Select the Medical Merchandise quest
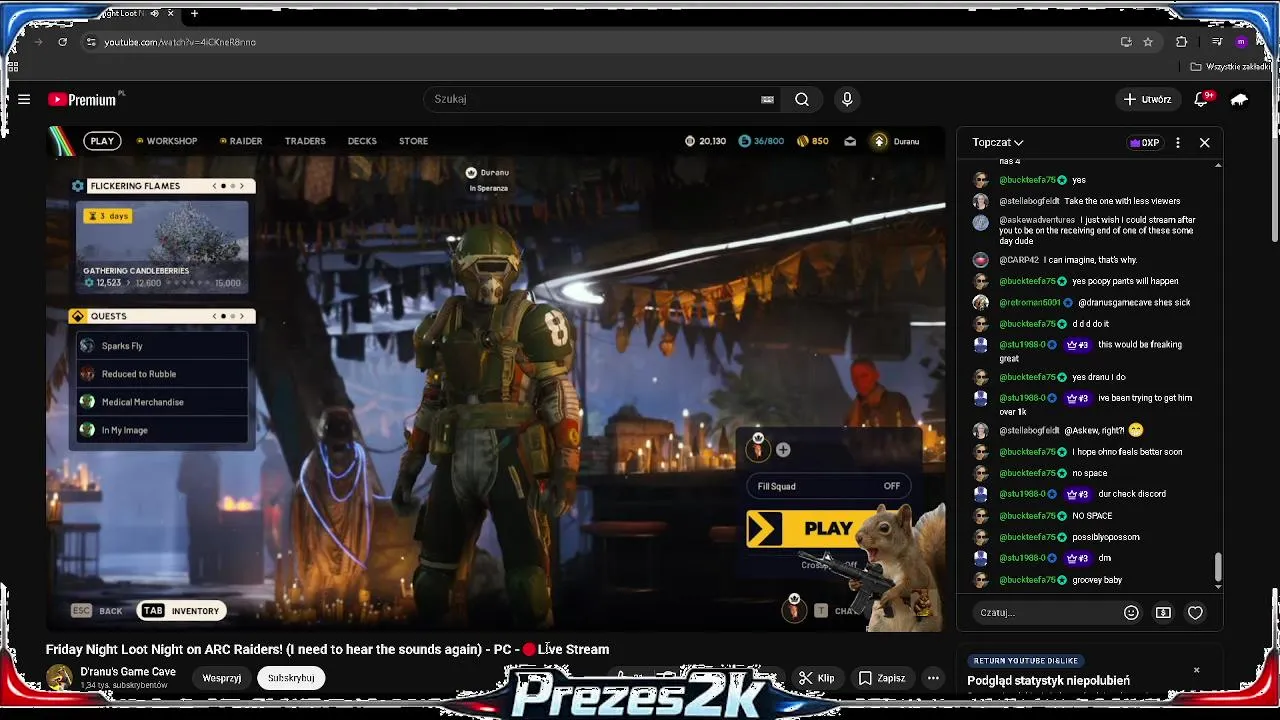This screenshot has height=720, width=1280. tap(162, 402)
